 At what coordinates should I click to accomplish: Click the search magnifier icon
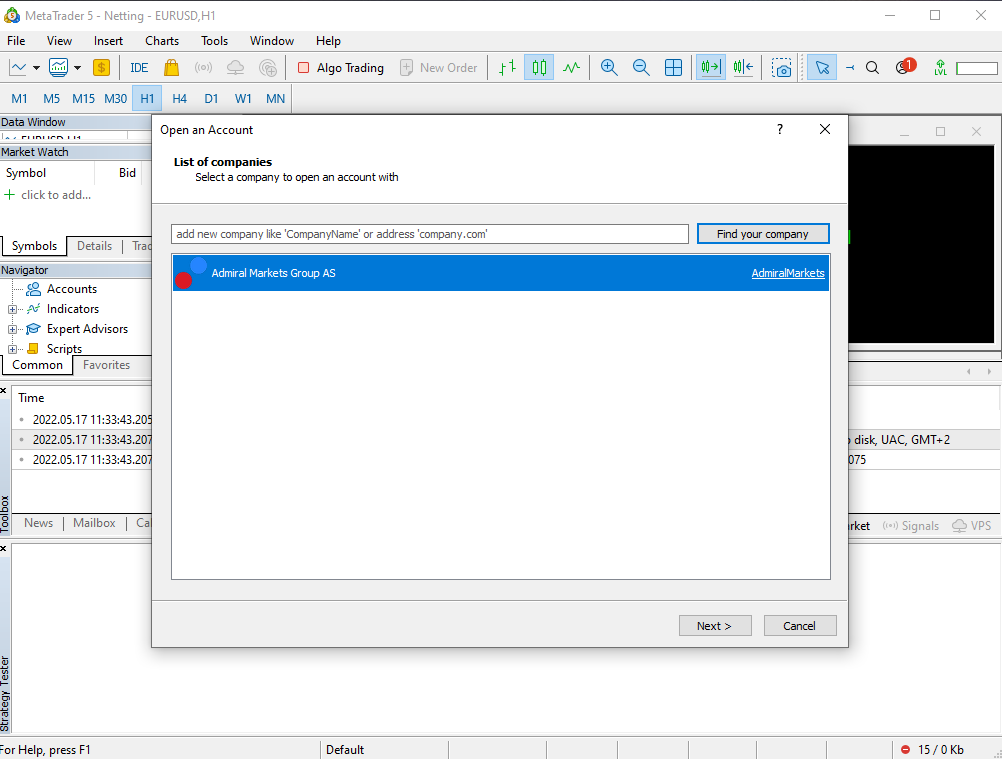872,67
